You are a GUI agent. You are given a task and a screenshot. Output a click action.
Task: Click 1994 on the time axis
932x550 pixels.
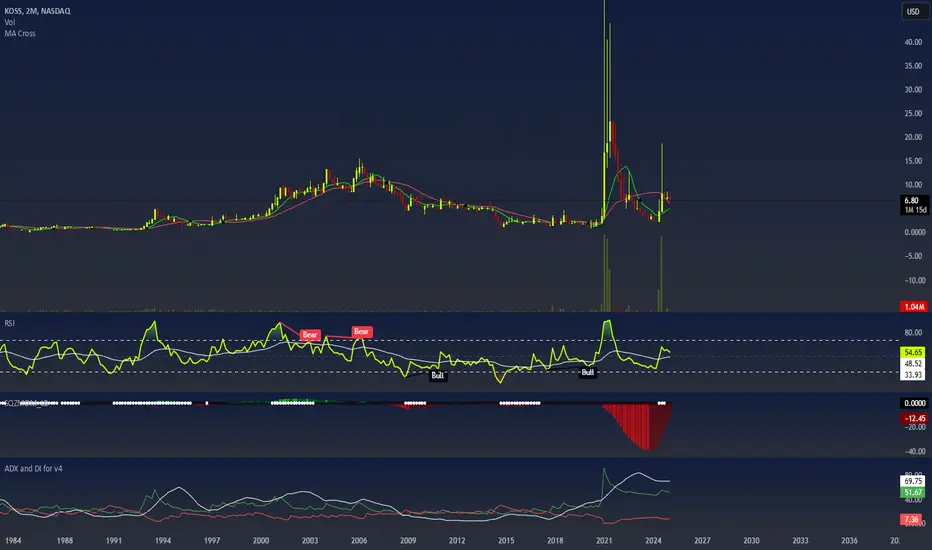click(x=163, y=540)
